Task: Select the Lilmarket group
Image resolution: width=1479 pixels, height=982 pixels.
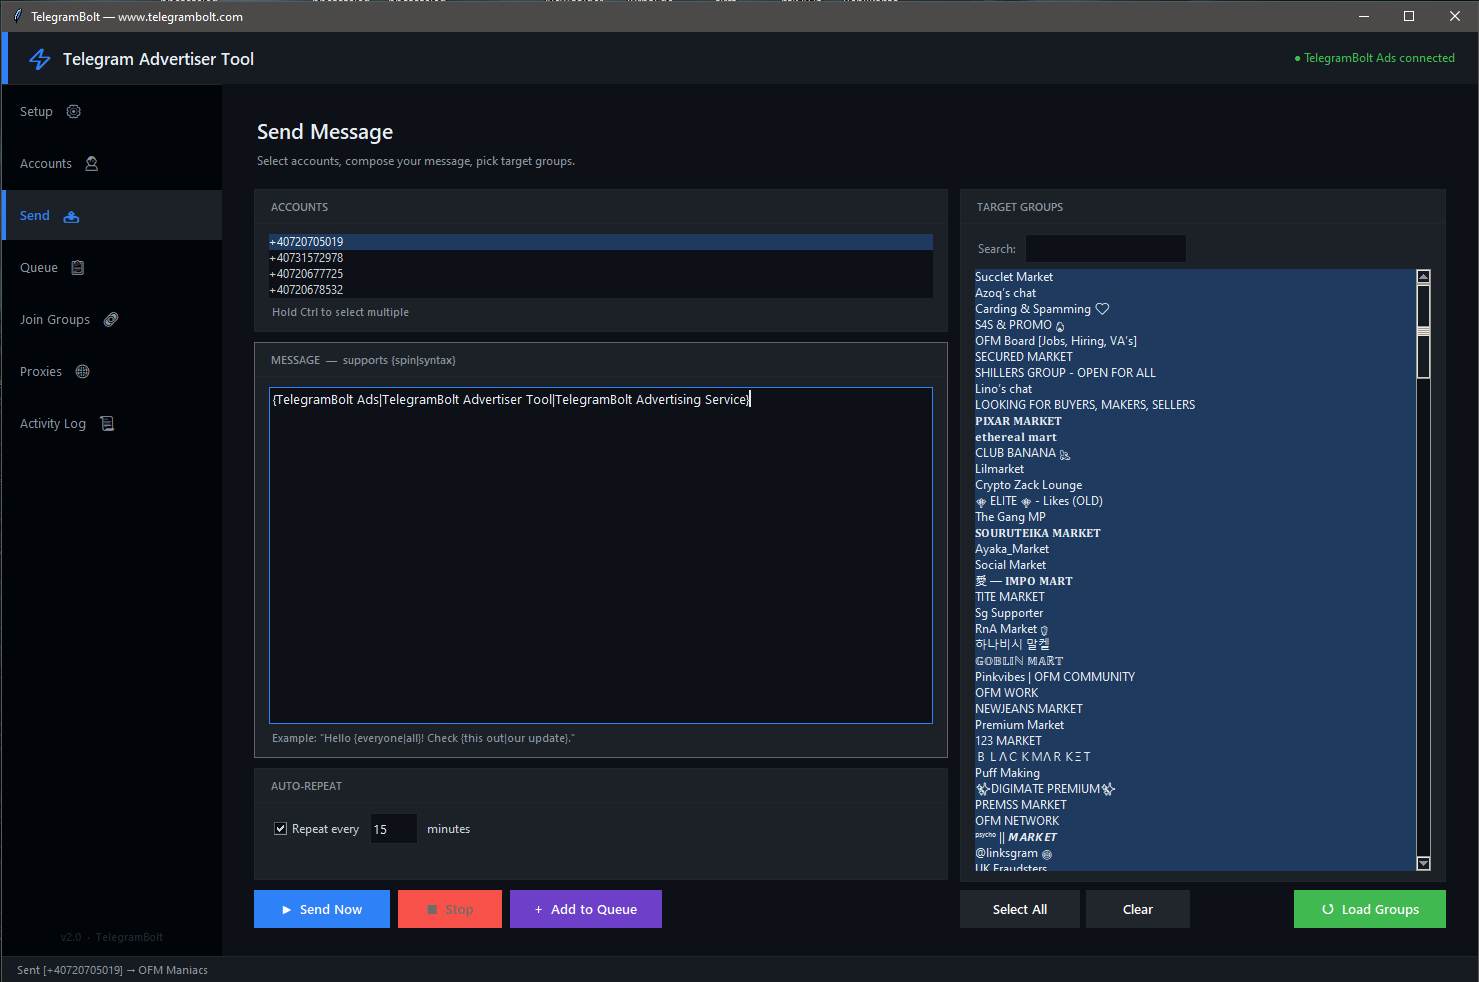Action: pyautogui.click(x=1195, y=469)
